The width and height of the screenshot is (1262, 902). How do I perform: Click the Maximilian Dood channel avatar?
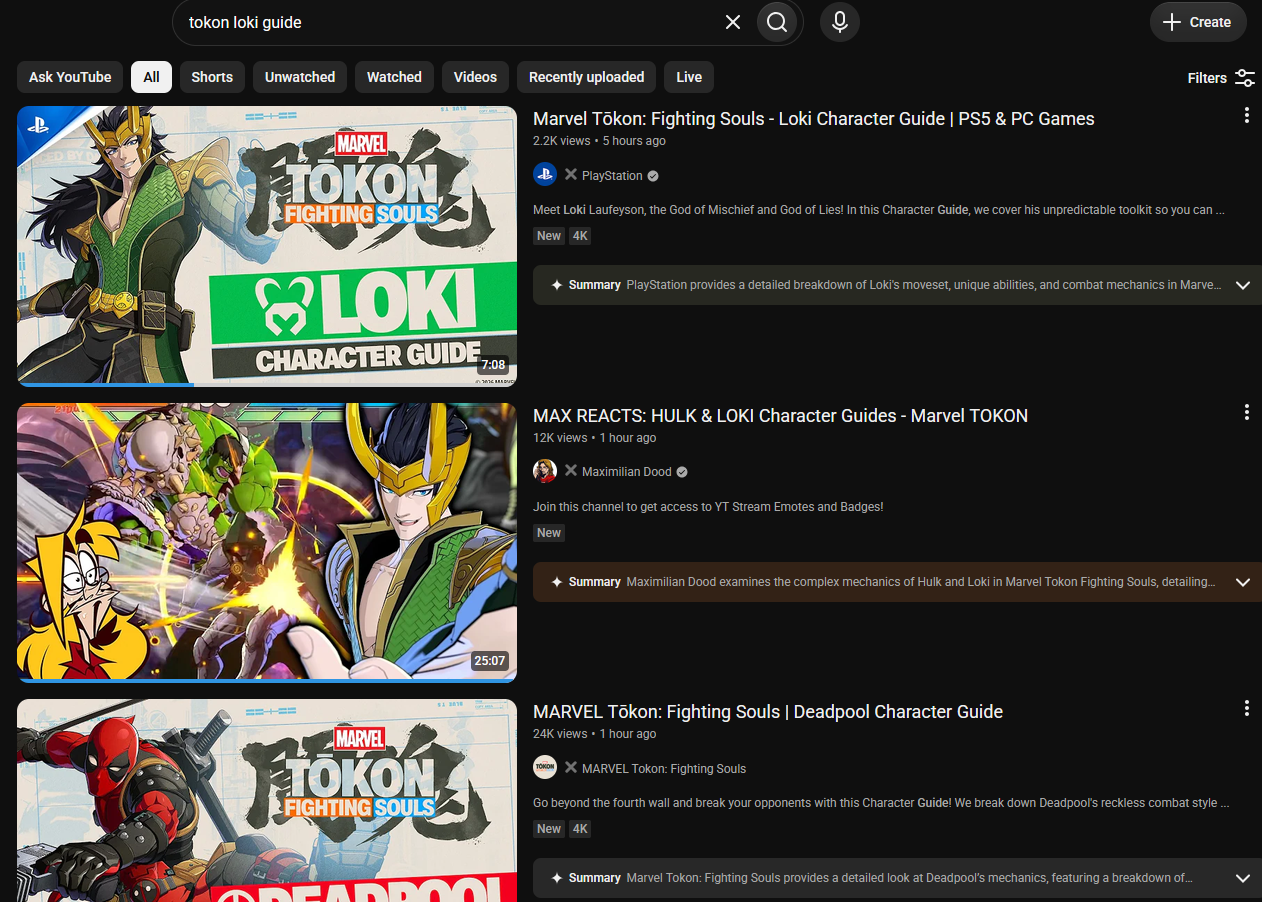545,471
